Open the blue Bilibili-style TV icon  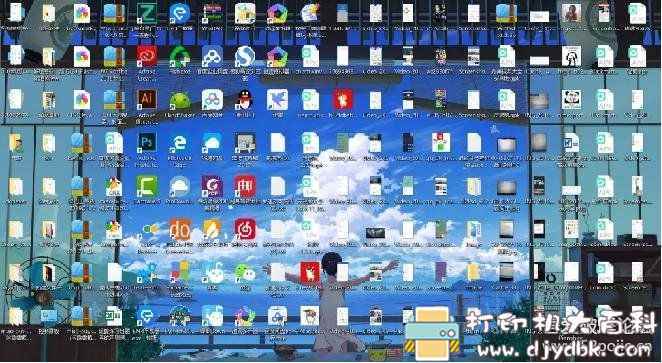click(212, 316)
